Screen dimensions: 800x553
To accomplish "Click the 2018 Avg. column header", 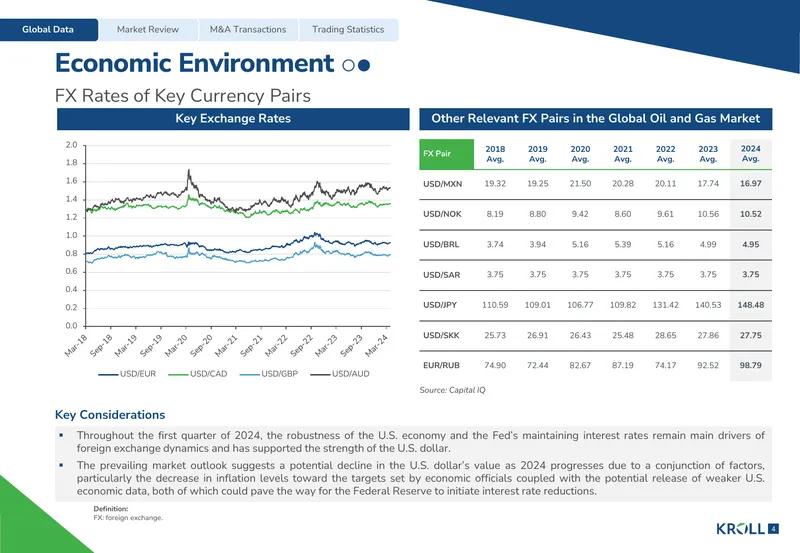I will (x=495, y=154).
